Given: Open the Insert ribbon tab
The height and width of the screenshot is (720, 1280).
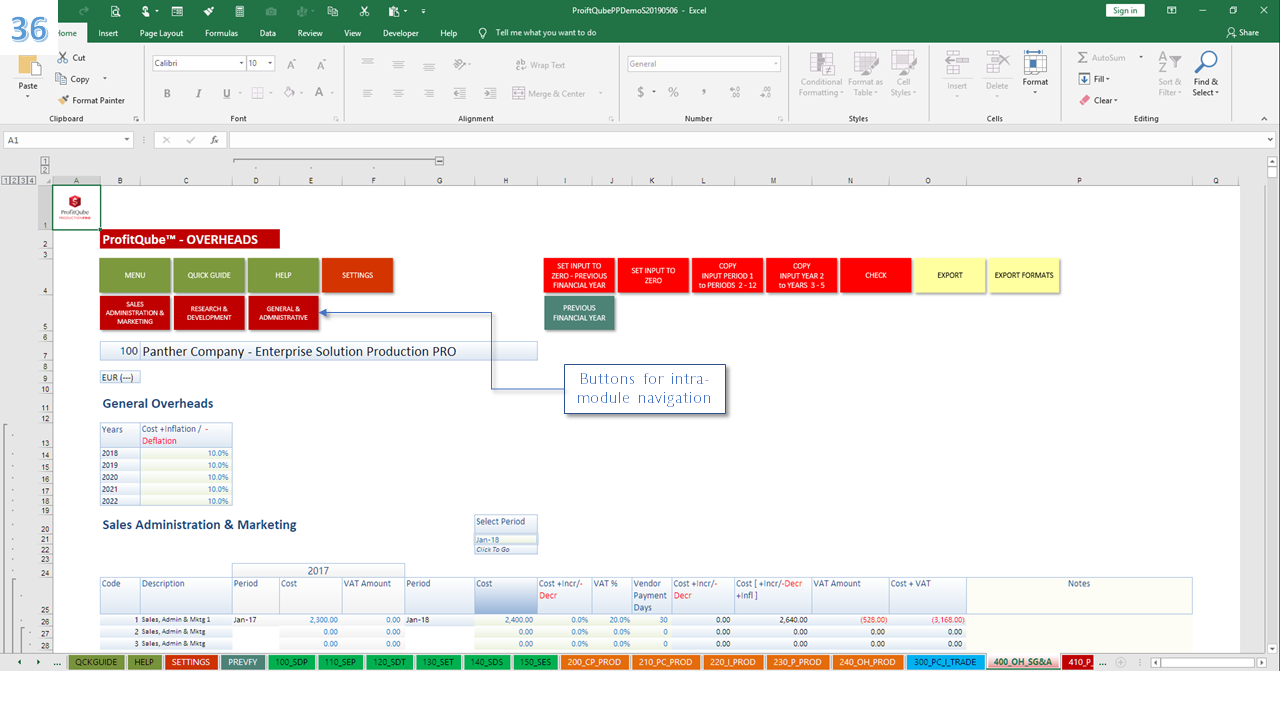Looking at the screenshot, I should [108, 33].
